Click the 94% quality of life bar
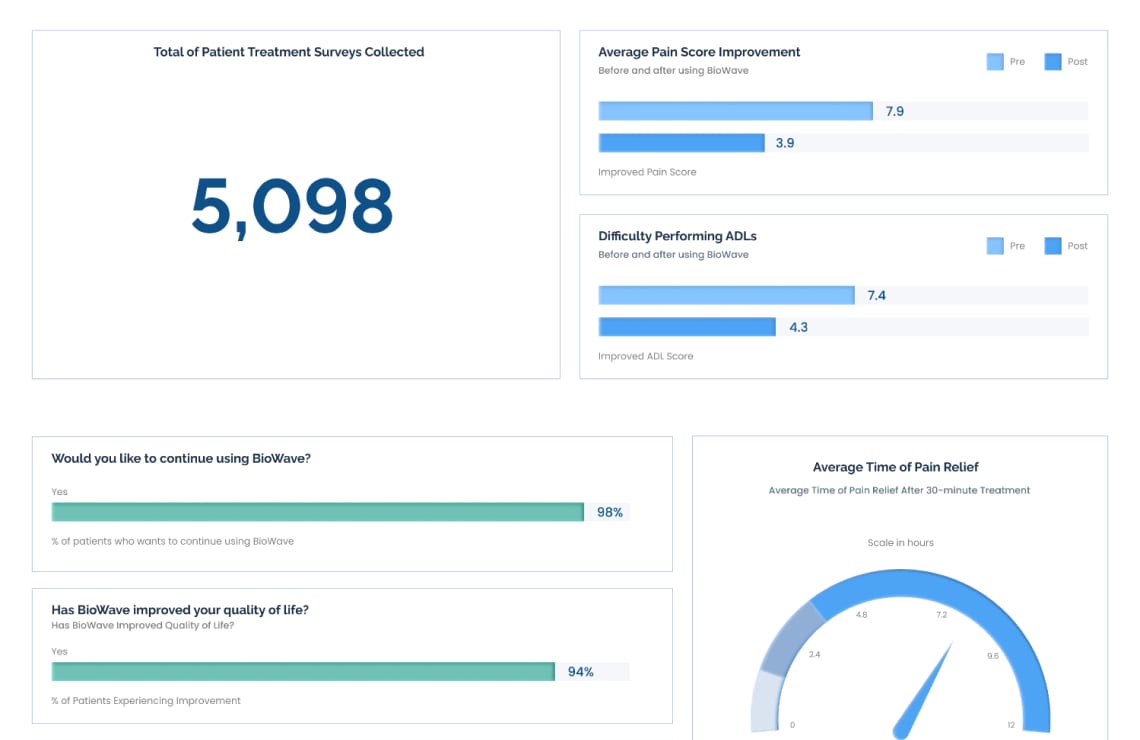Image resolution: width=1140 pixels, height=740 pixels. [303, 672]
